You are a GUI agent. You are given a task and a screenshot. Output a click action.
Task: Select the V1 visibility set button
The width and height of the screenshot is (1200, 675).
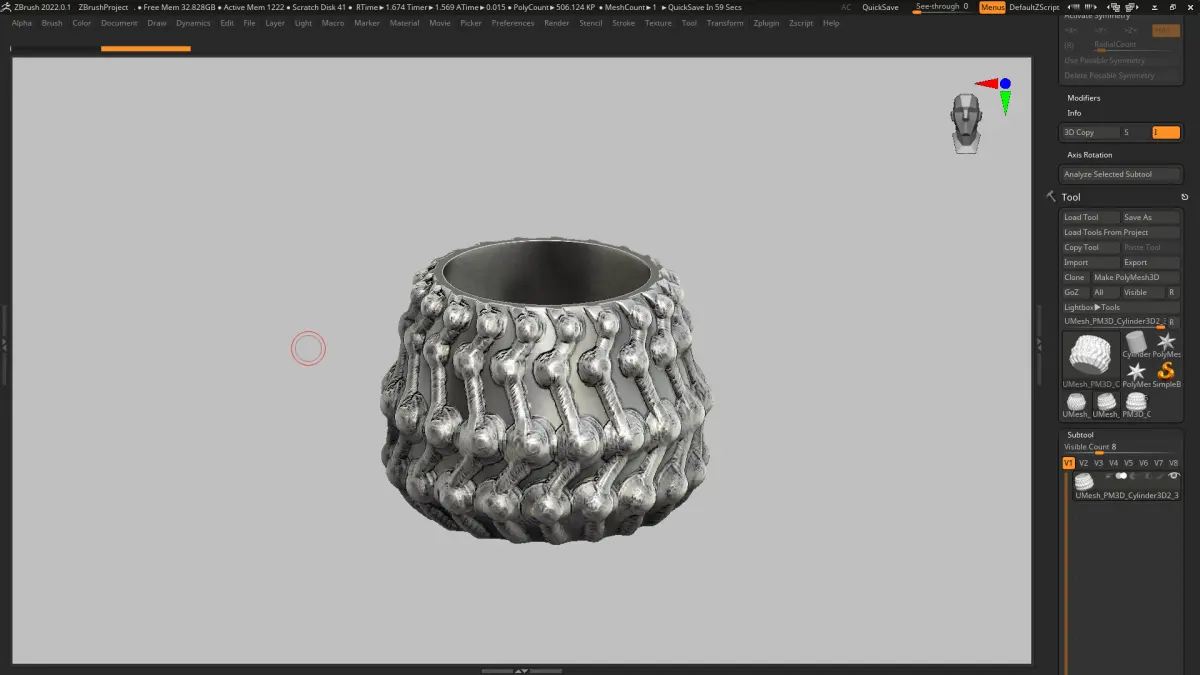click(1068, 463)
